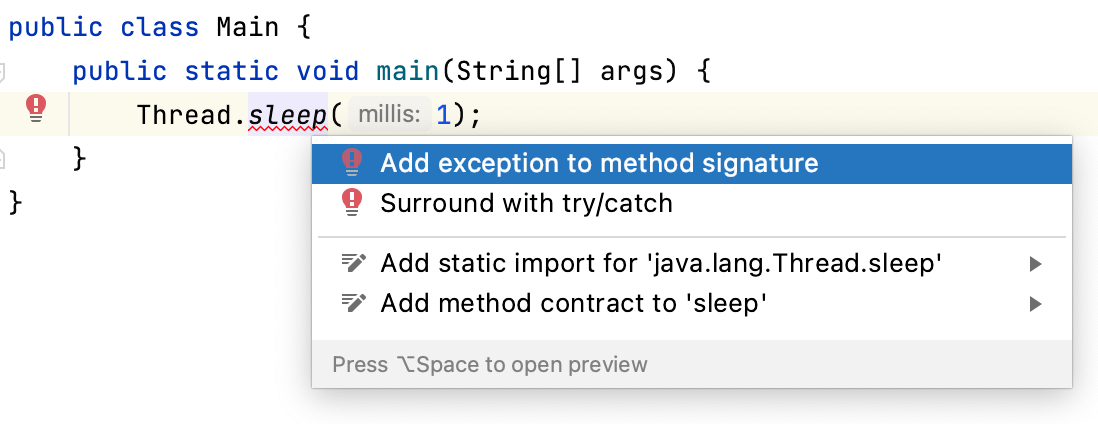Click the red bulb icon beside Surround with try/catch
1098x424 pixels.
click(x=352, y=203)
